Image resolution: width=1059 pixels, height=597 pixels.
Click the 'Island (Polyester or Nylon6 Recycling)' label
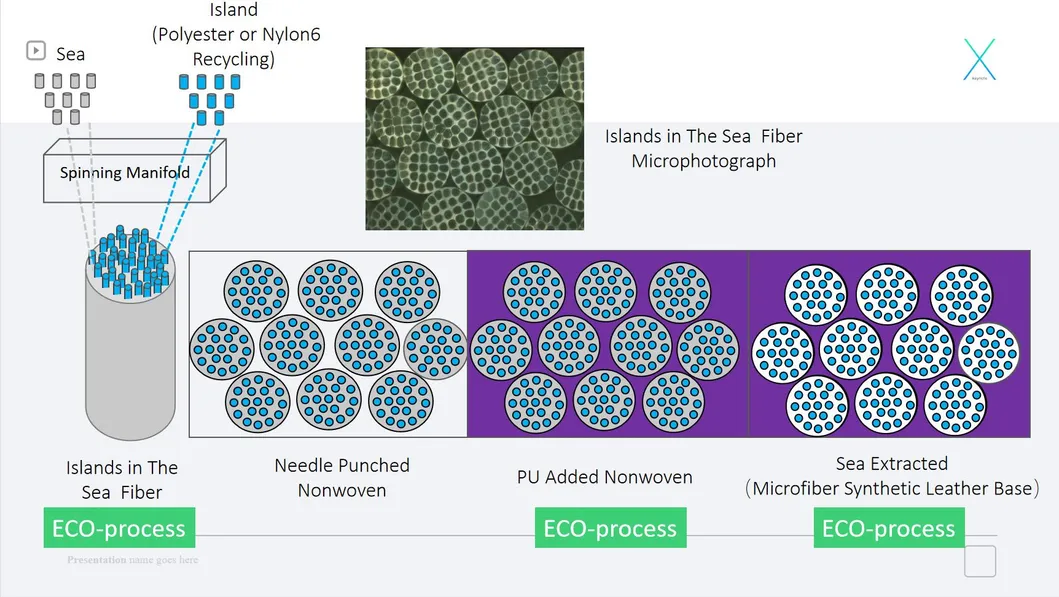point(236,35)
